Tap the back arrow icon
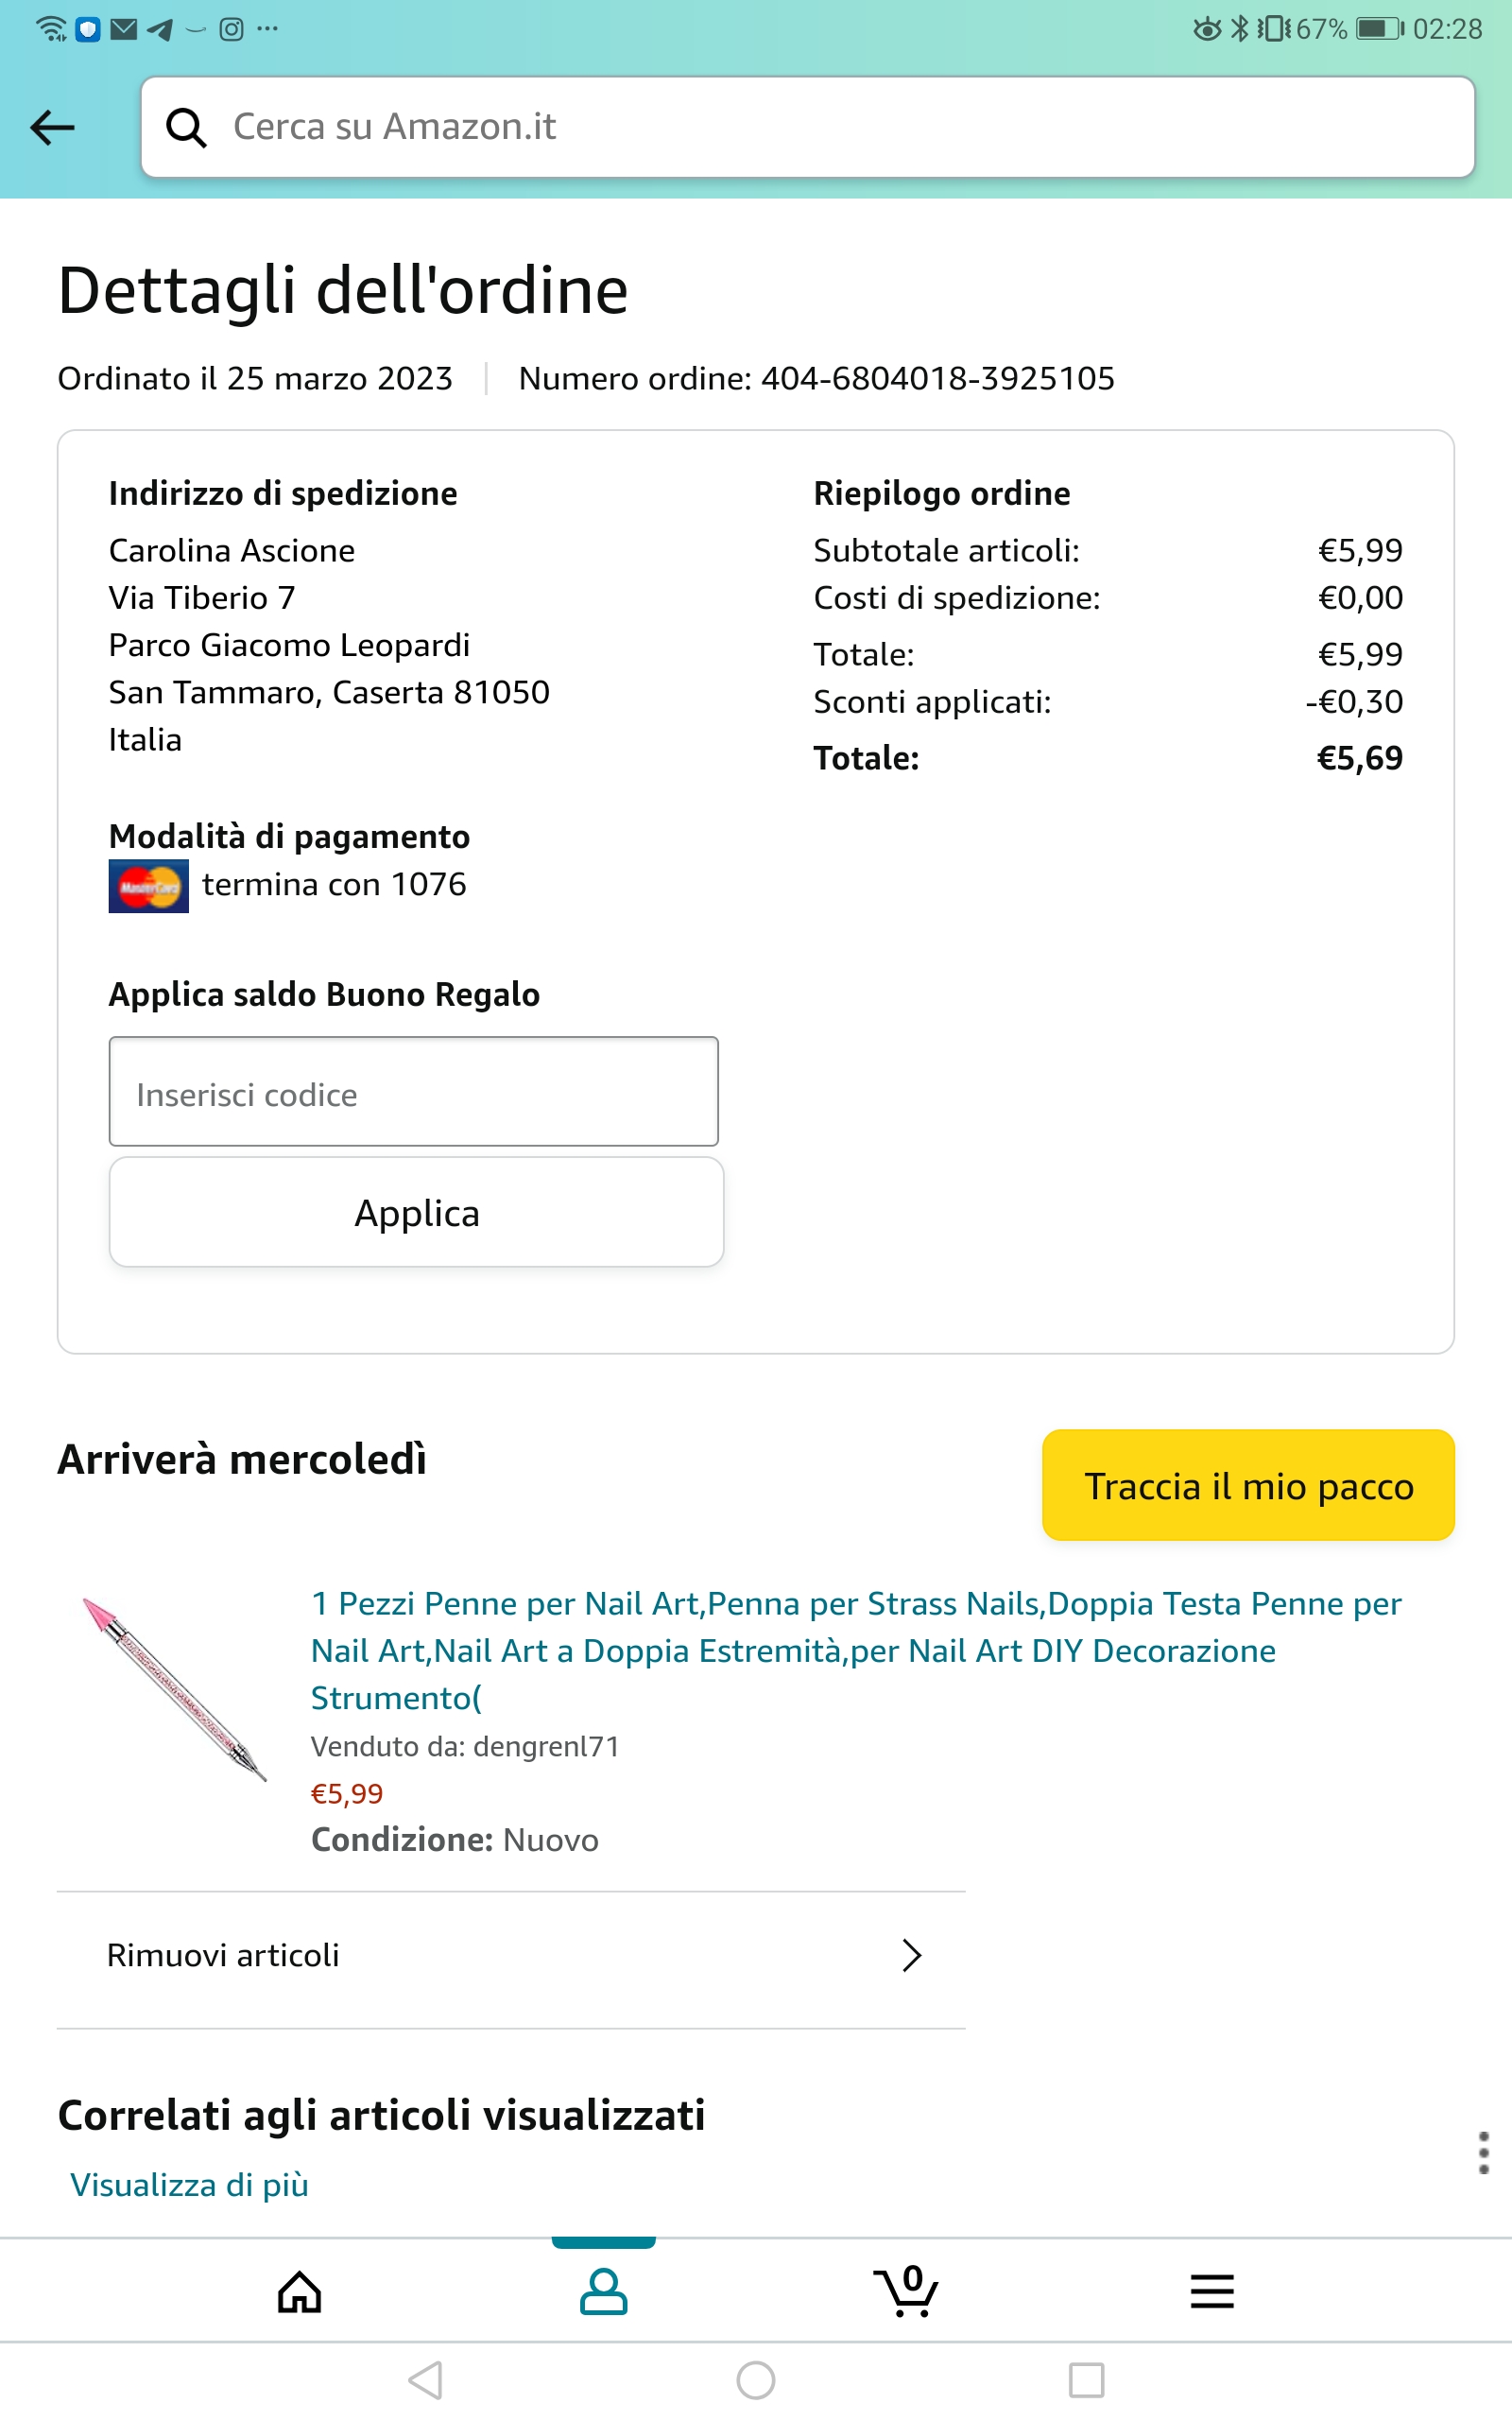Viewport: 1512px width, 2420px height. point(53,128)
